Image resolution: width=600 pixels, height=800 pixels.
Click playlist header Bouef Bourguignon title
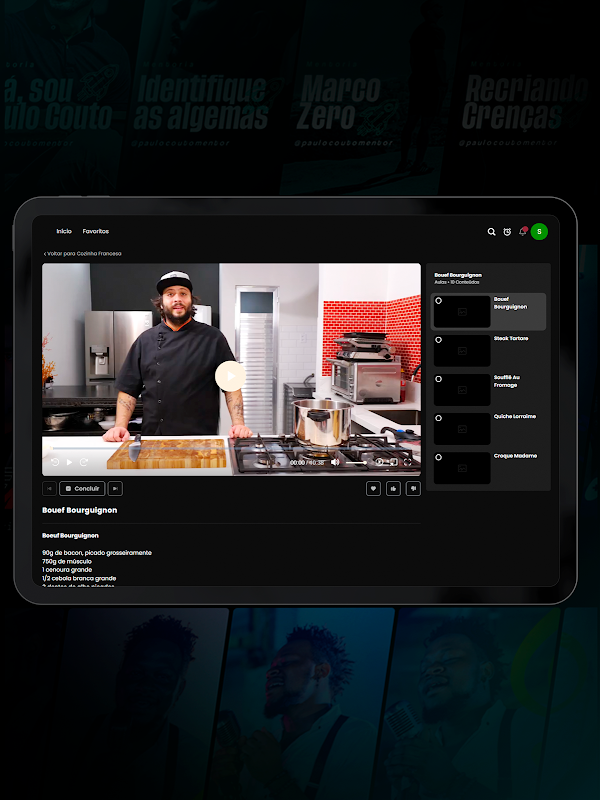point(458,275)
